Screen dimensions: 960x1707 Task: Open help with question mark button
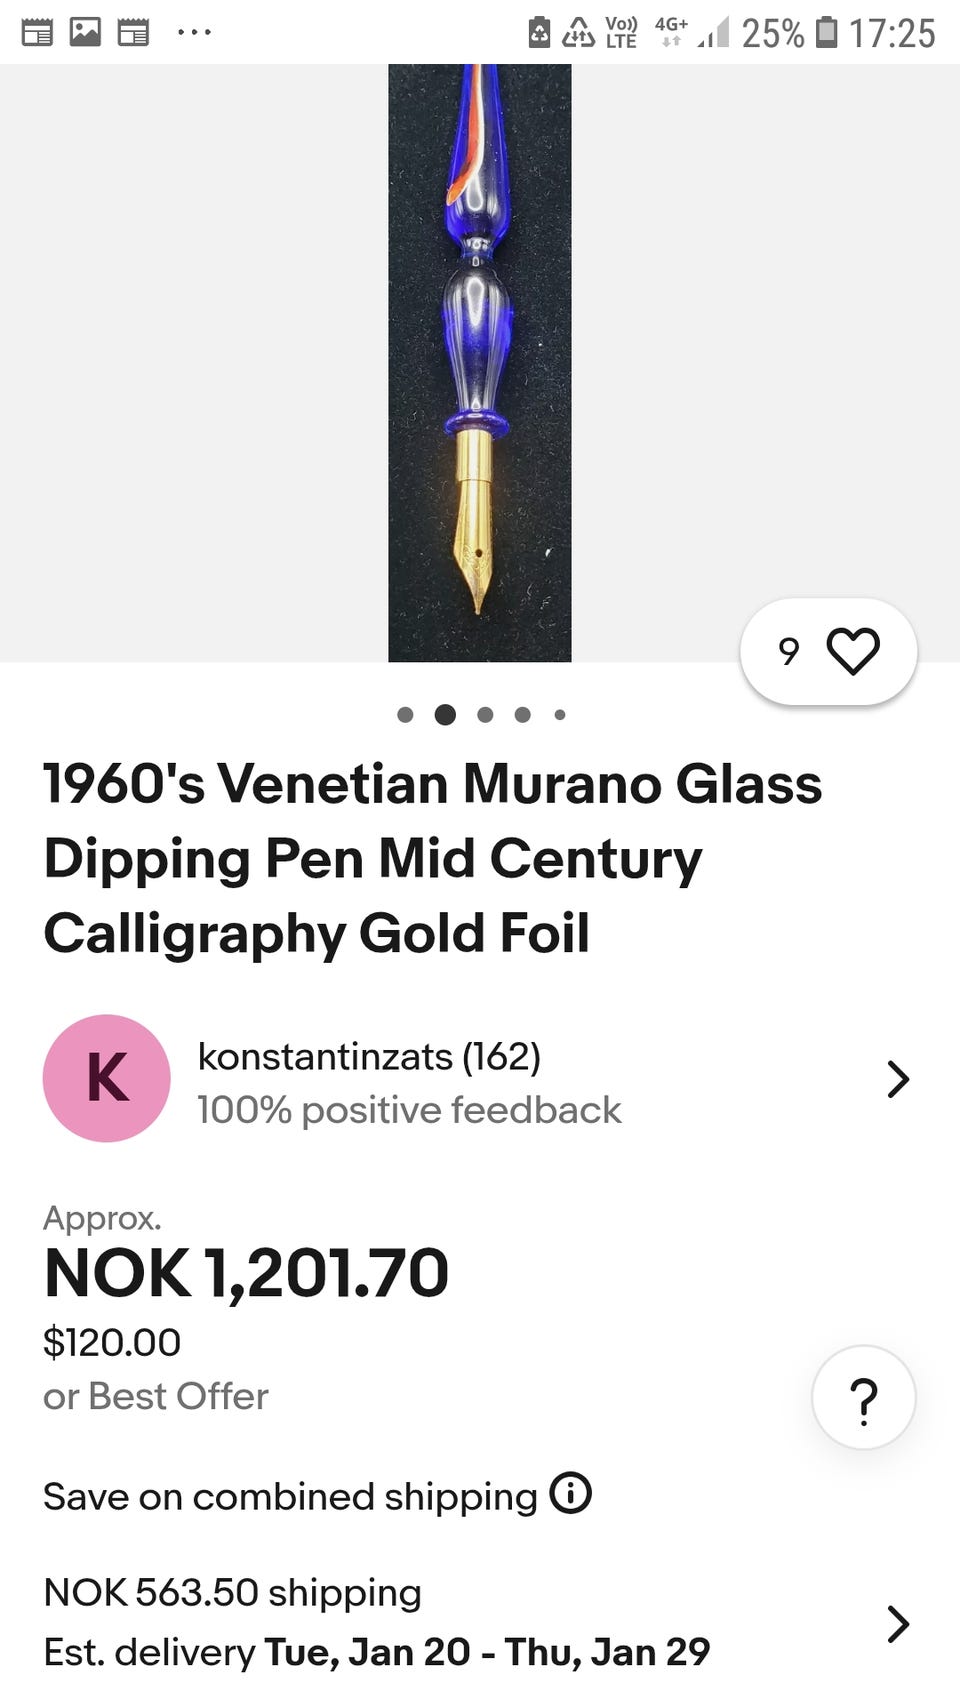click(x=863, y=1398)
